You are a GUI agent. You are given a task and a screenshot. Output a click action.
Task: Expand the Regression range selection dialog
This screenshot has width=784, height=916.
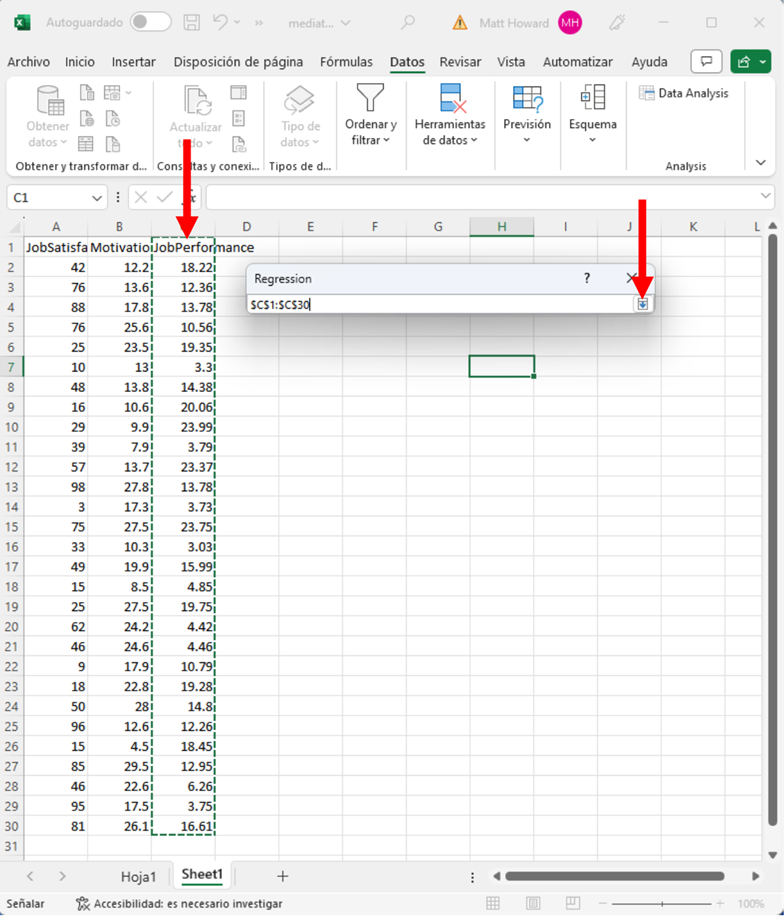pos(643,304)
